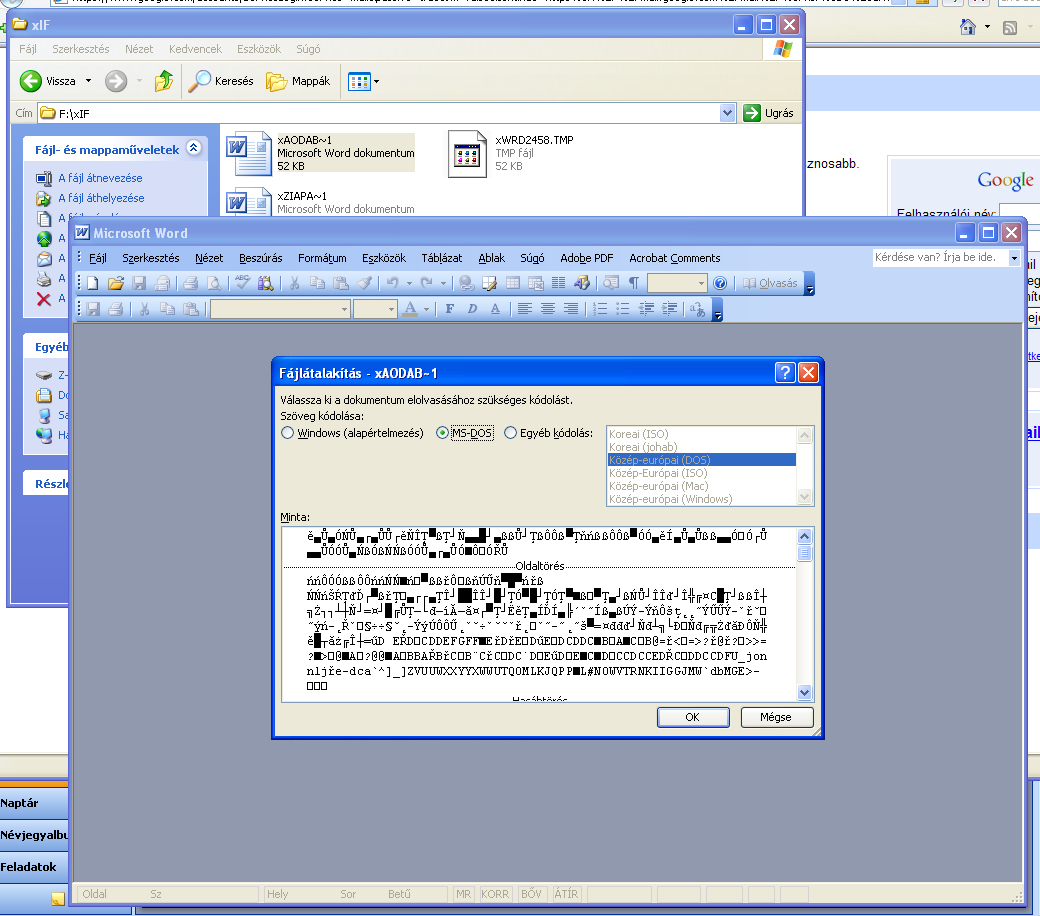Click the blue Word Help question icon

[x=720, y=283]
